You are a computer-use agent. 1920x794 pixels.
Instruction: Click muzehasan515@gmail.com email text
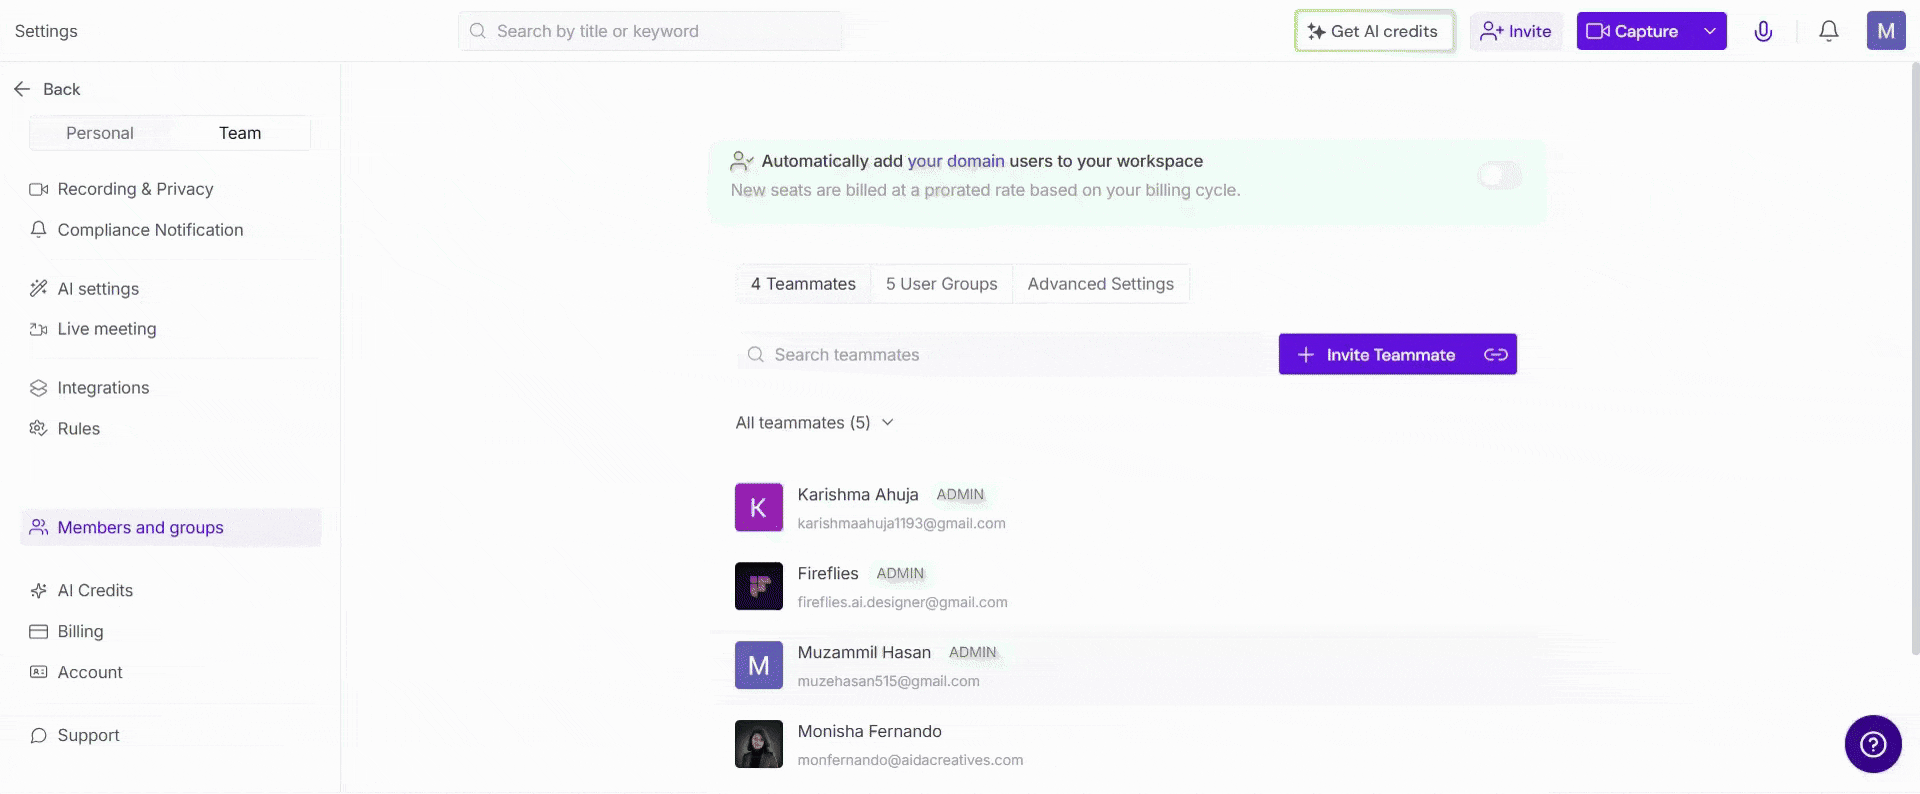(888, 681)
